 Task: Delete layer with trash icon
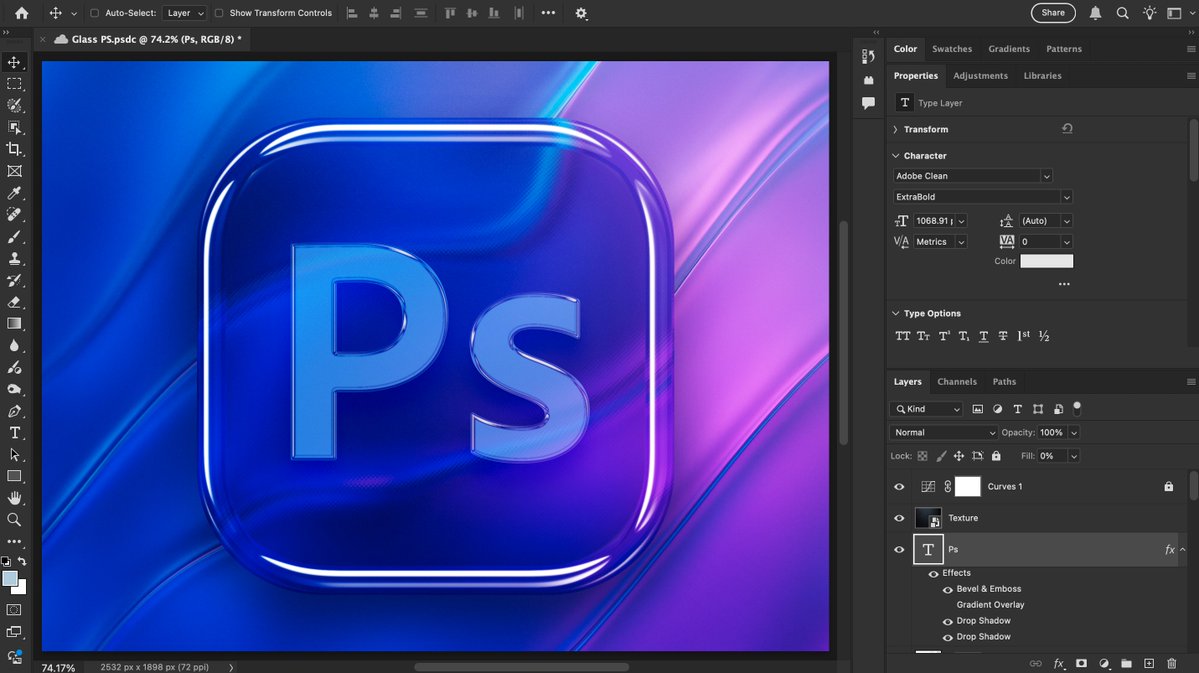pyautogui.click(x=1171, y=663)
